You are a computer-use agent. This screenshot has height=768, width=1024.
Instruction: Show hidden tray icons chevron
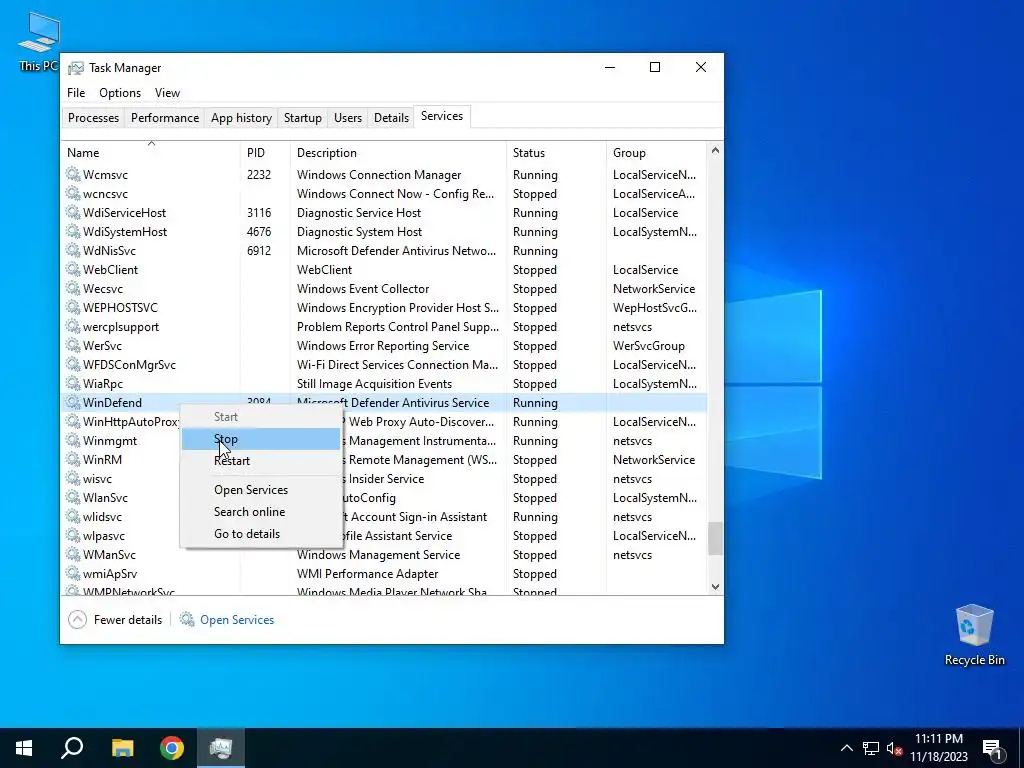pos(846,748)
